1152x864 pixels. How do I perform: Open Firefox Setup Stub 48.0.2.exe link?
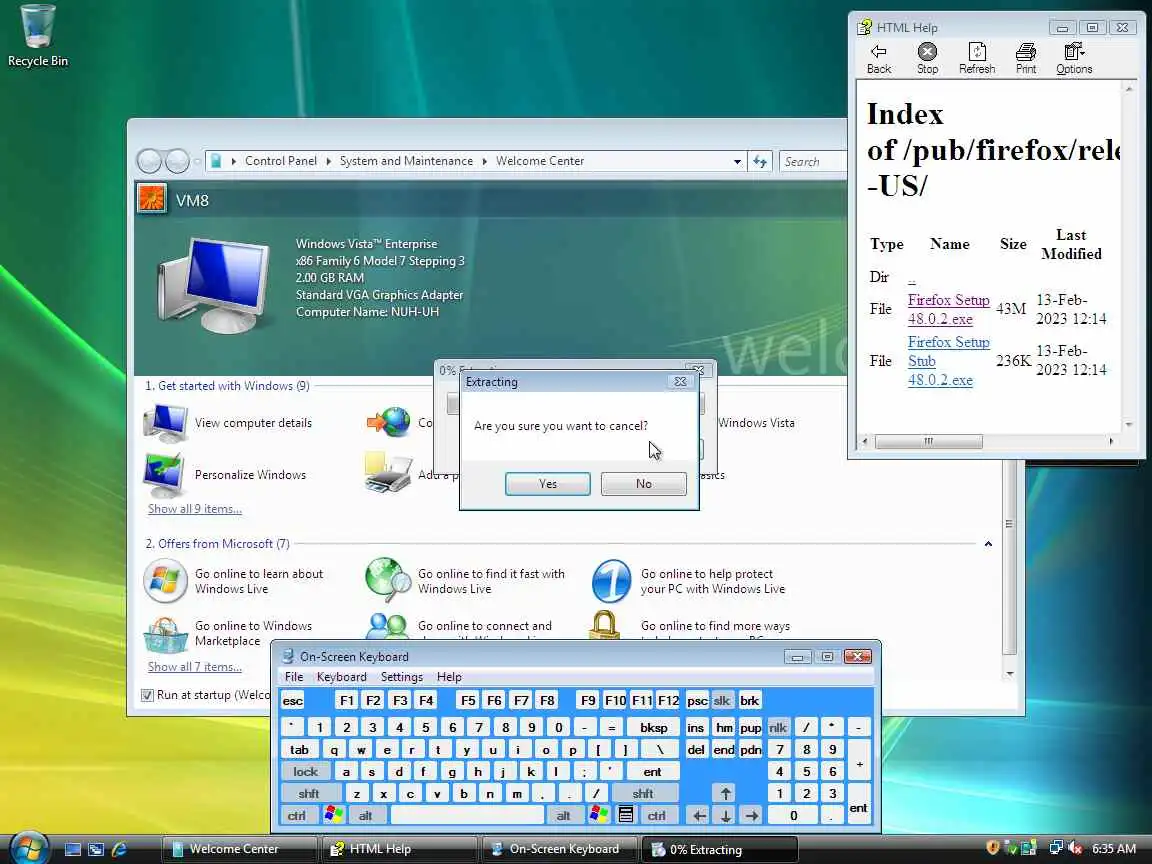[948, 361]
